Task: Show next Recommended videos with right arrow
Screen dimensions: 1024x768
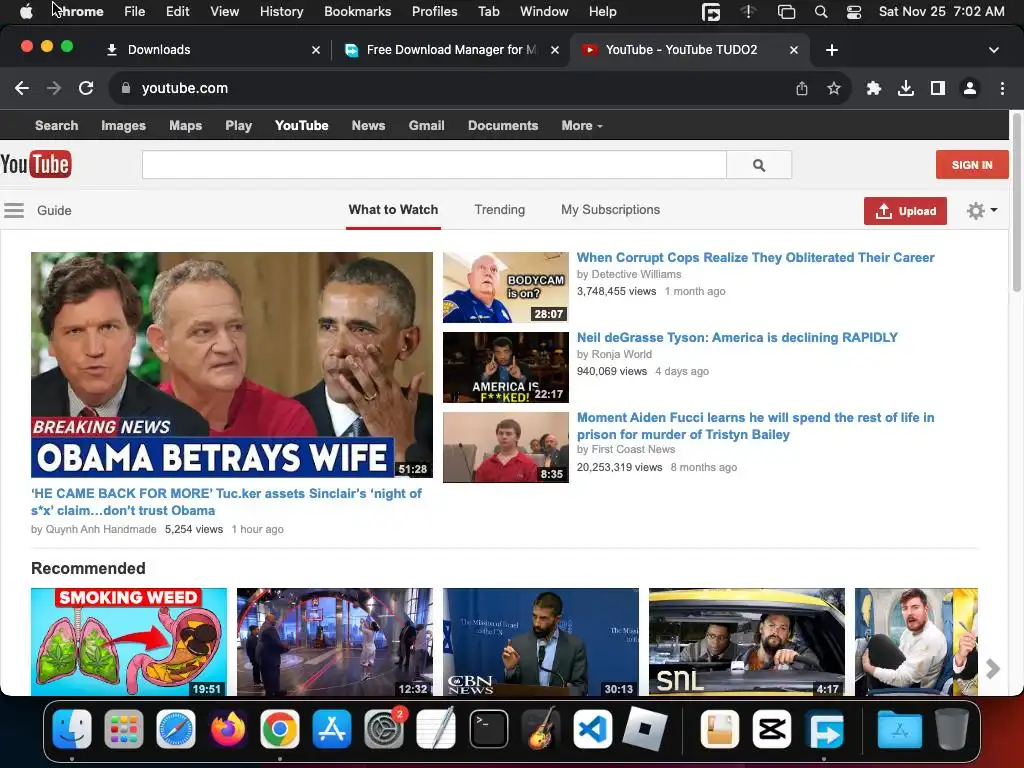Action: tap(993, 668)
